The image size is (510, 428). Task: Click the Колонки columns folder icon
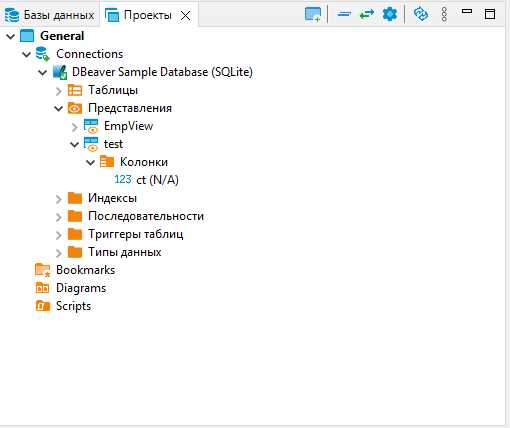click(107, 162)
